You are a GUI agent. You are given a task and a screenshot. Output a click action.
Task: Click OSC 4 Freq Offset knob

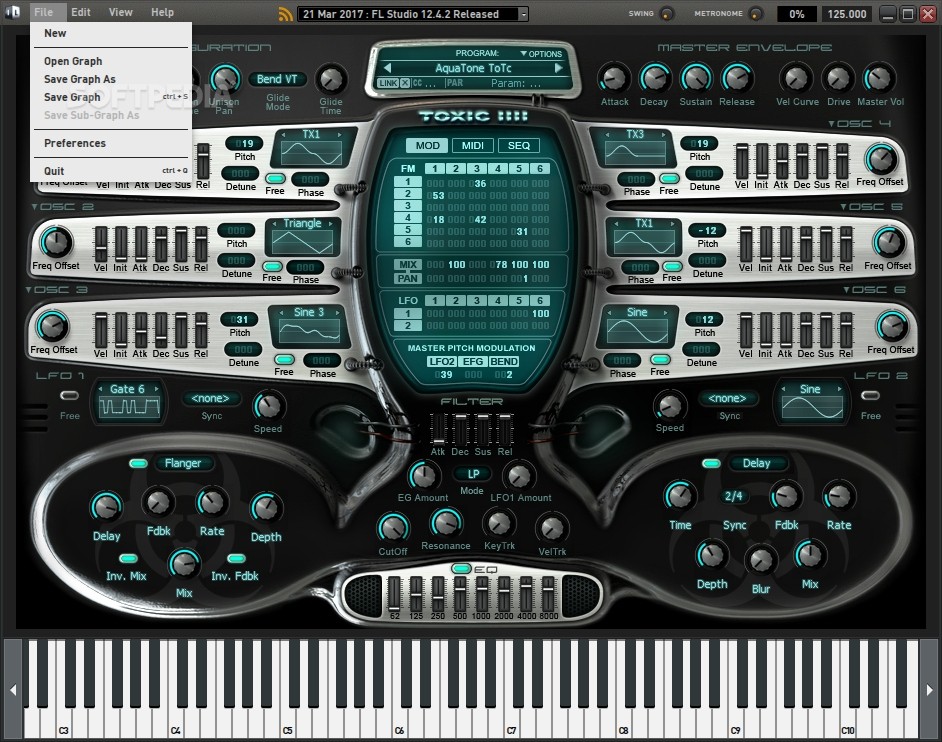[x=881, y=159]
